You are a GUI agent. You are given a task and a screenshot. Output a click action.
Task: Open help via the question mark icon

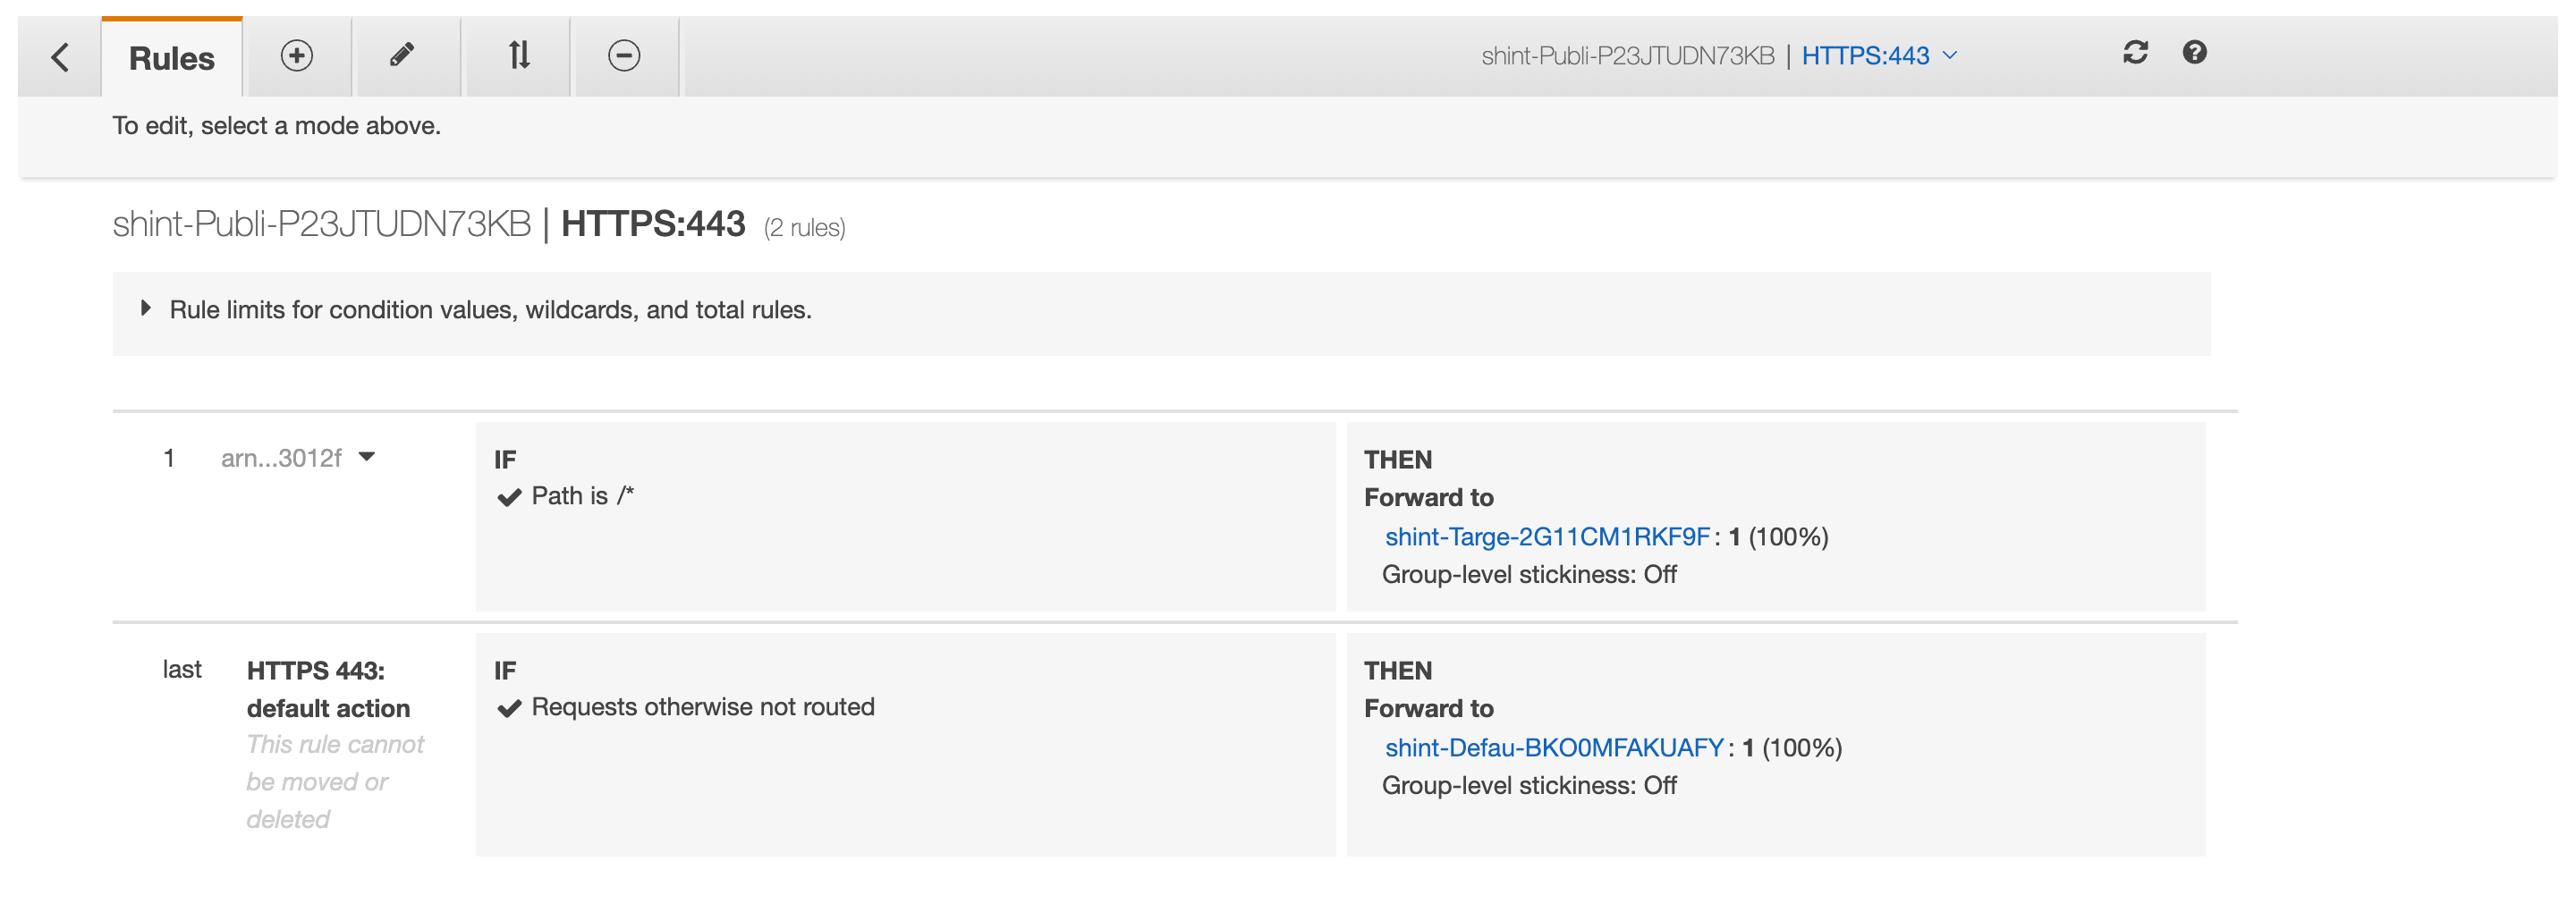pyautogui.click(x=2196, y=53)
